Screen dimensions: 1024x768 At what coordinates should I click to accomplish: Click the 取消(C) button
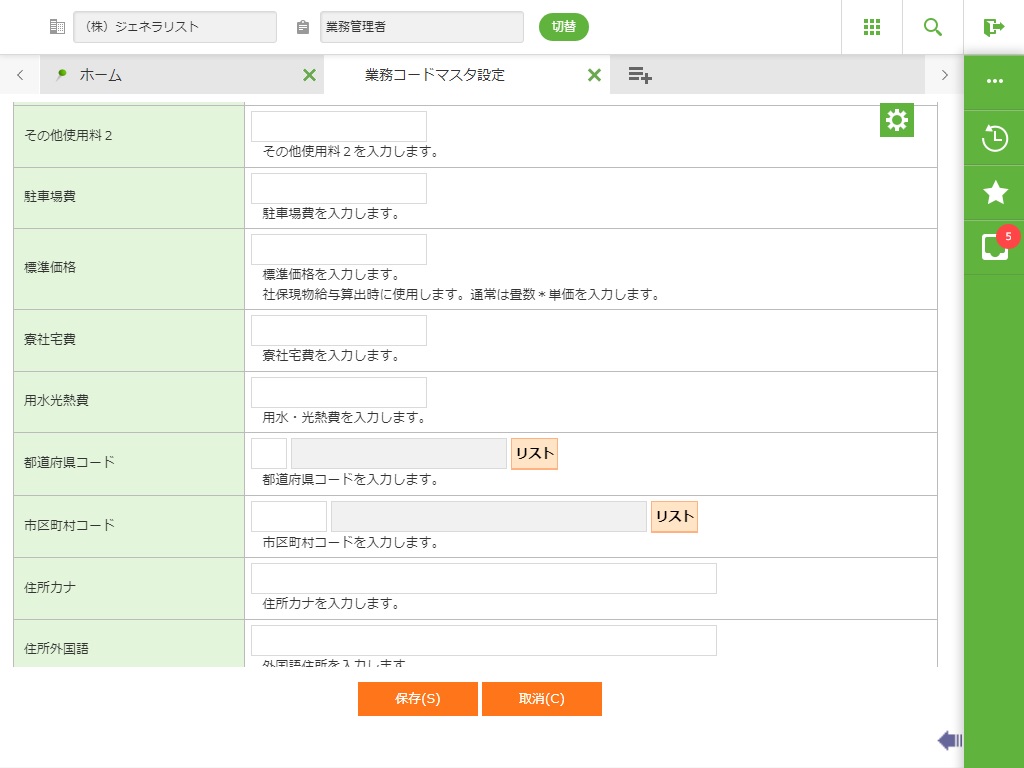pos(541,699)
